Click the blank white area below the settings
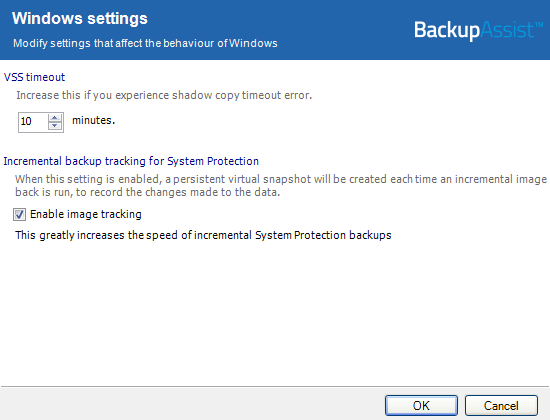This screenshot has height=420, width=550. click(275, 312)
